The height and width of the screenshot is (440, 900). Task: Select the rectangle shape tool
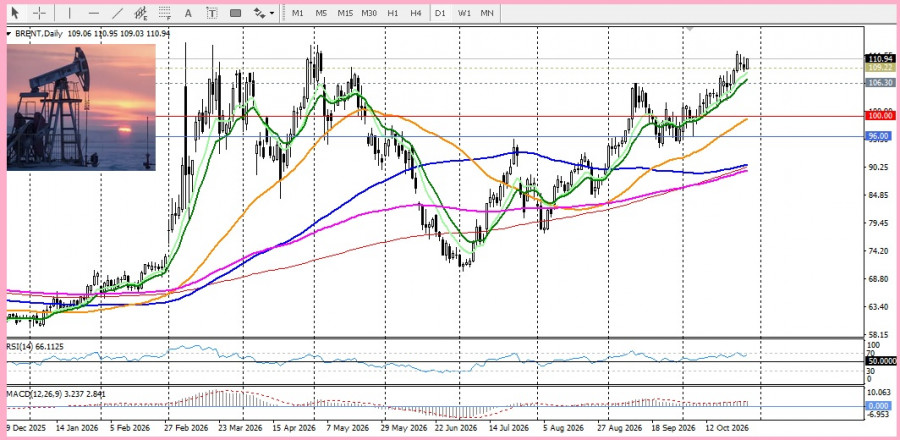tap(235, 13)
